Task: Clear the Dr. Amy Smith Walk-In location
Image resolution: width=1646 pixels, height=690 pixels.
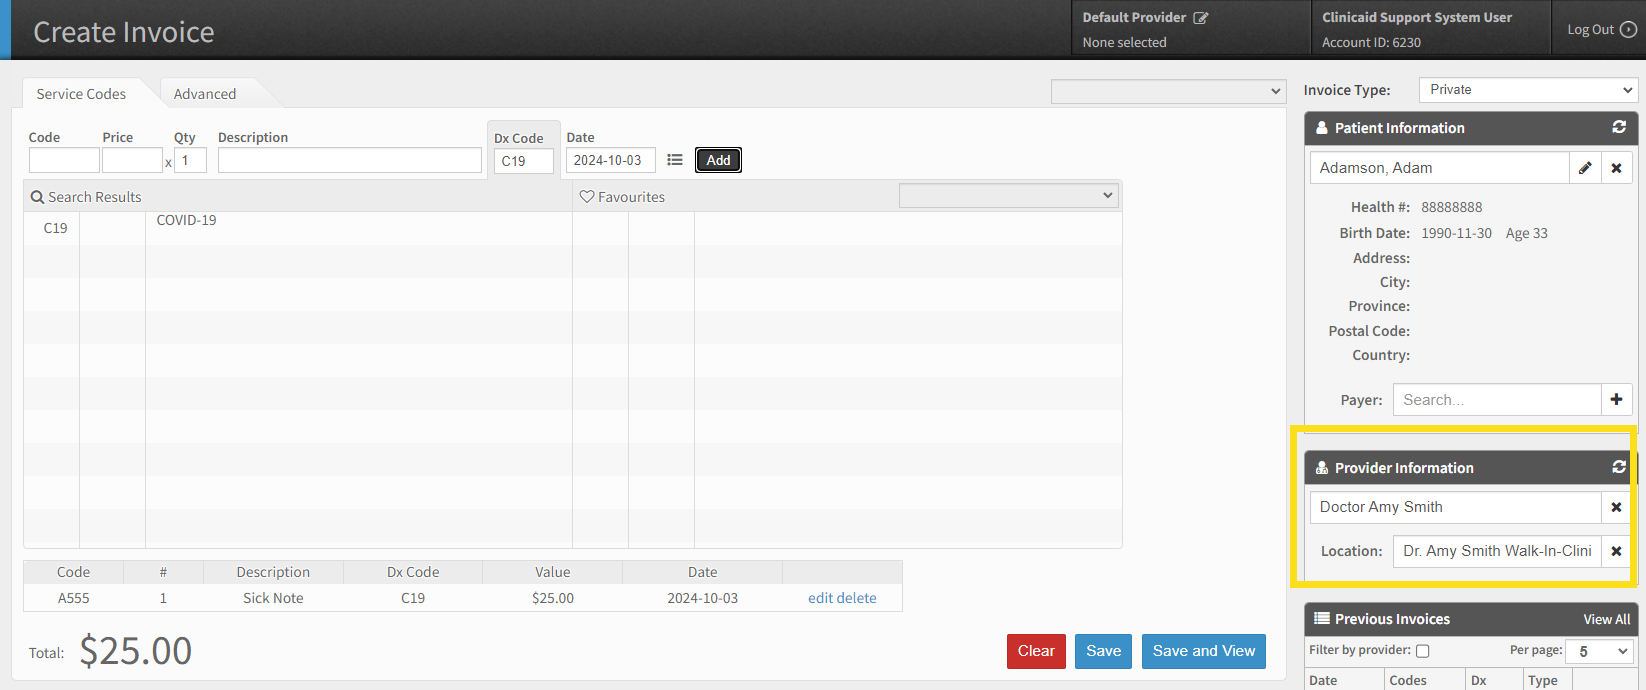Action: 1617,551
